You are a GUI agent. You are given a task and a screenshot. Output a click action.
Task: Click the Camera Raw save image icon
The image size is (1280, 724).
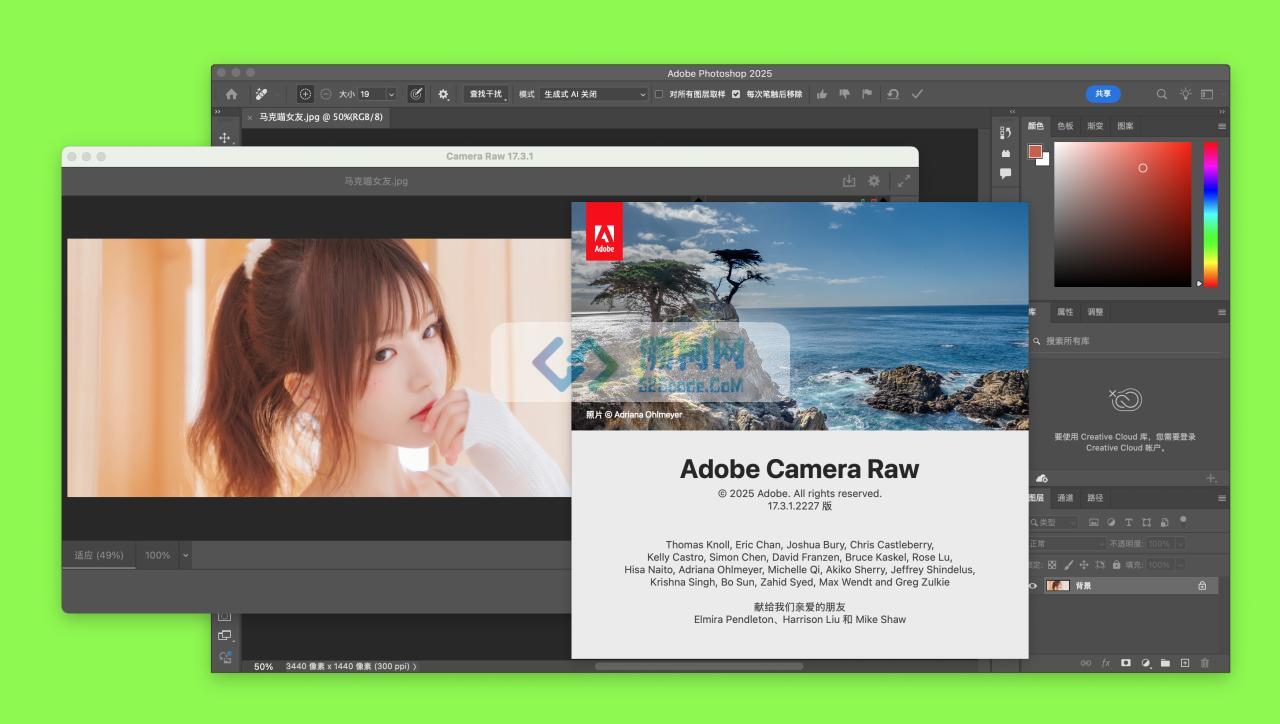point(849,181)
